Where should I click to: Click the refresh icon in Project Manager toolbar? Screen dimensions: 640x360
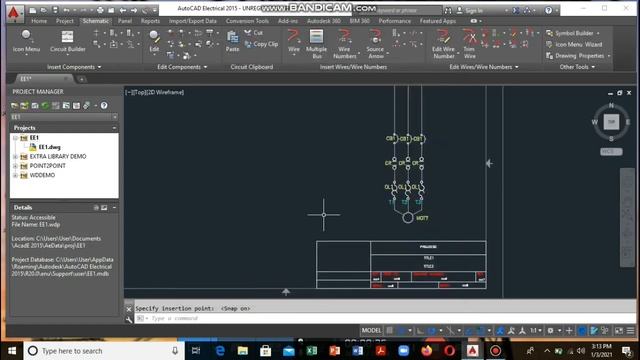45,106
